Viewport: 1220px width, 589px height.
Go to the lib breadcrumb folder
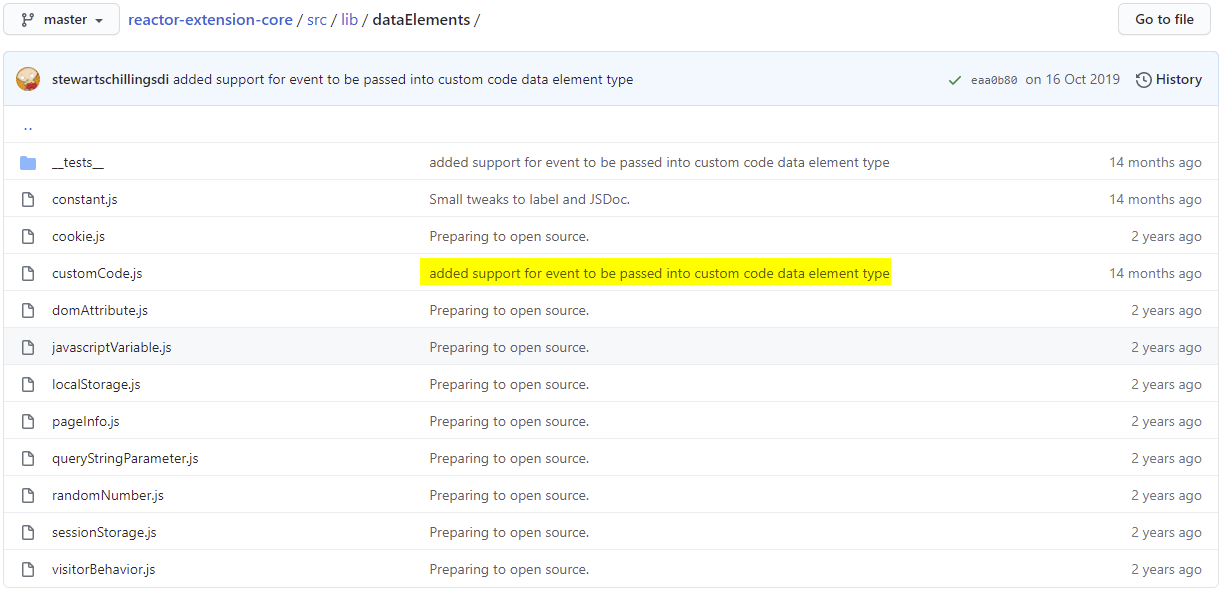[349, 20]
